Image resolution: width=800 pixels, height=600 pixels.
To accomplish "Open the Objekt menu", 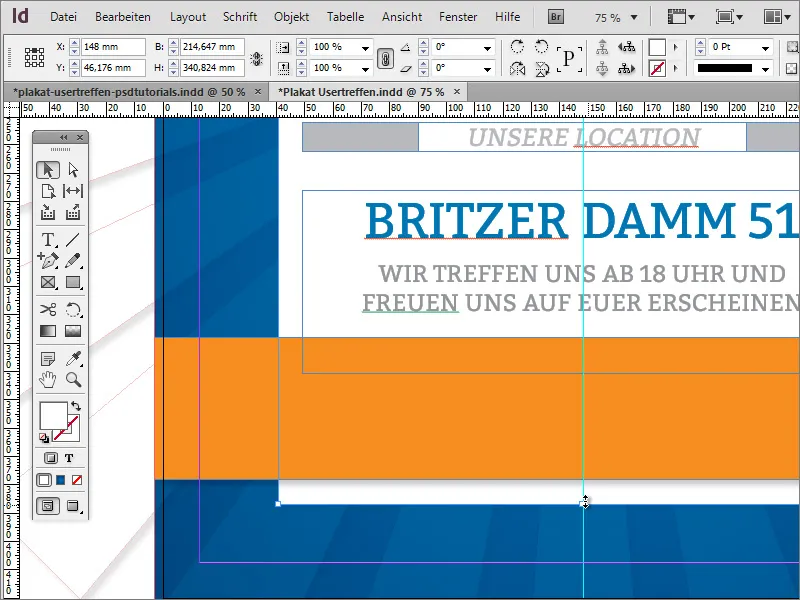I will pos(291,16).
